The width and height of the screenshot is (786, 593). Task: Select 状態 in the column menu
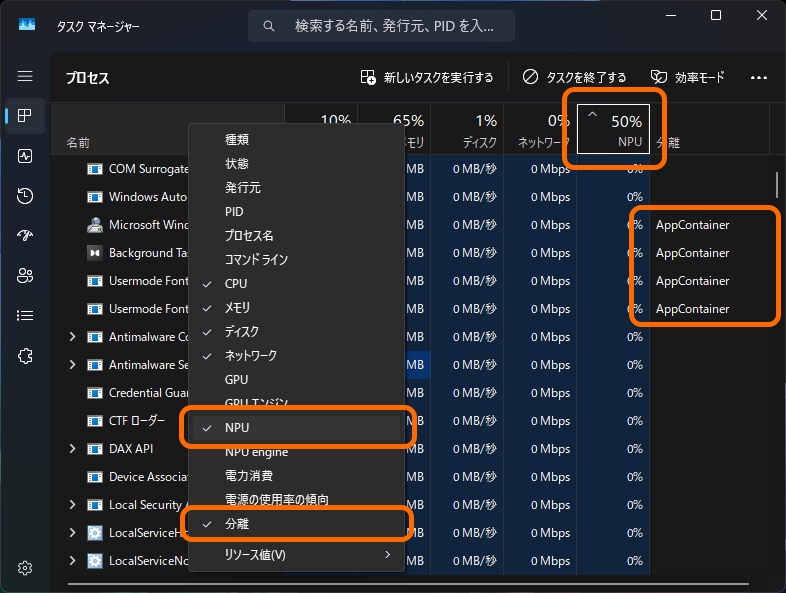[296, 163]
